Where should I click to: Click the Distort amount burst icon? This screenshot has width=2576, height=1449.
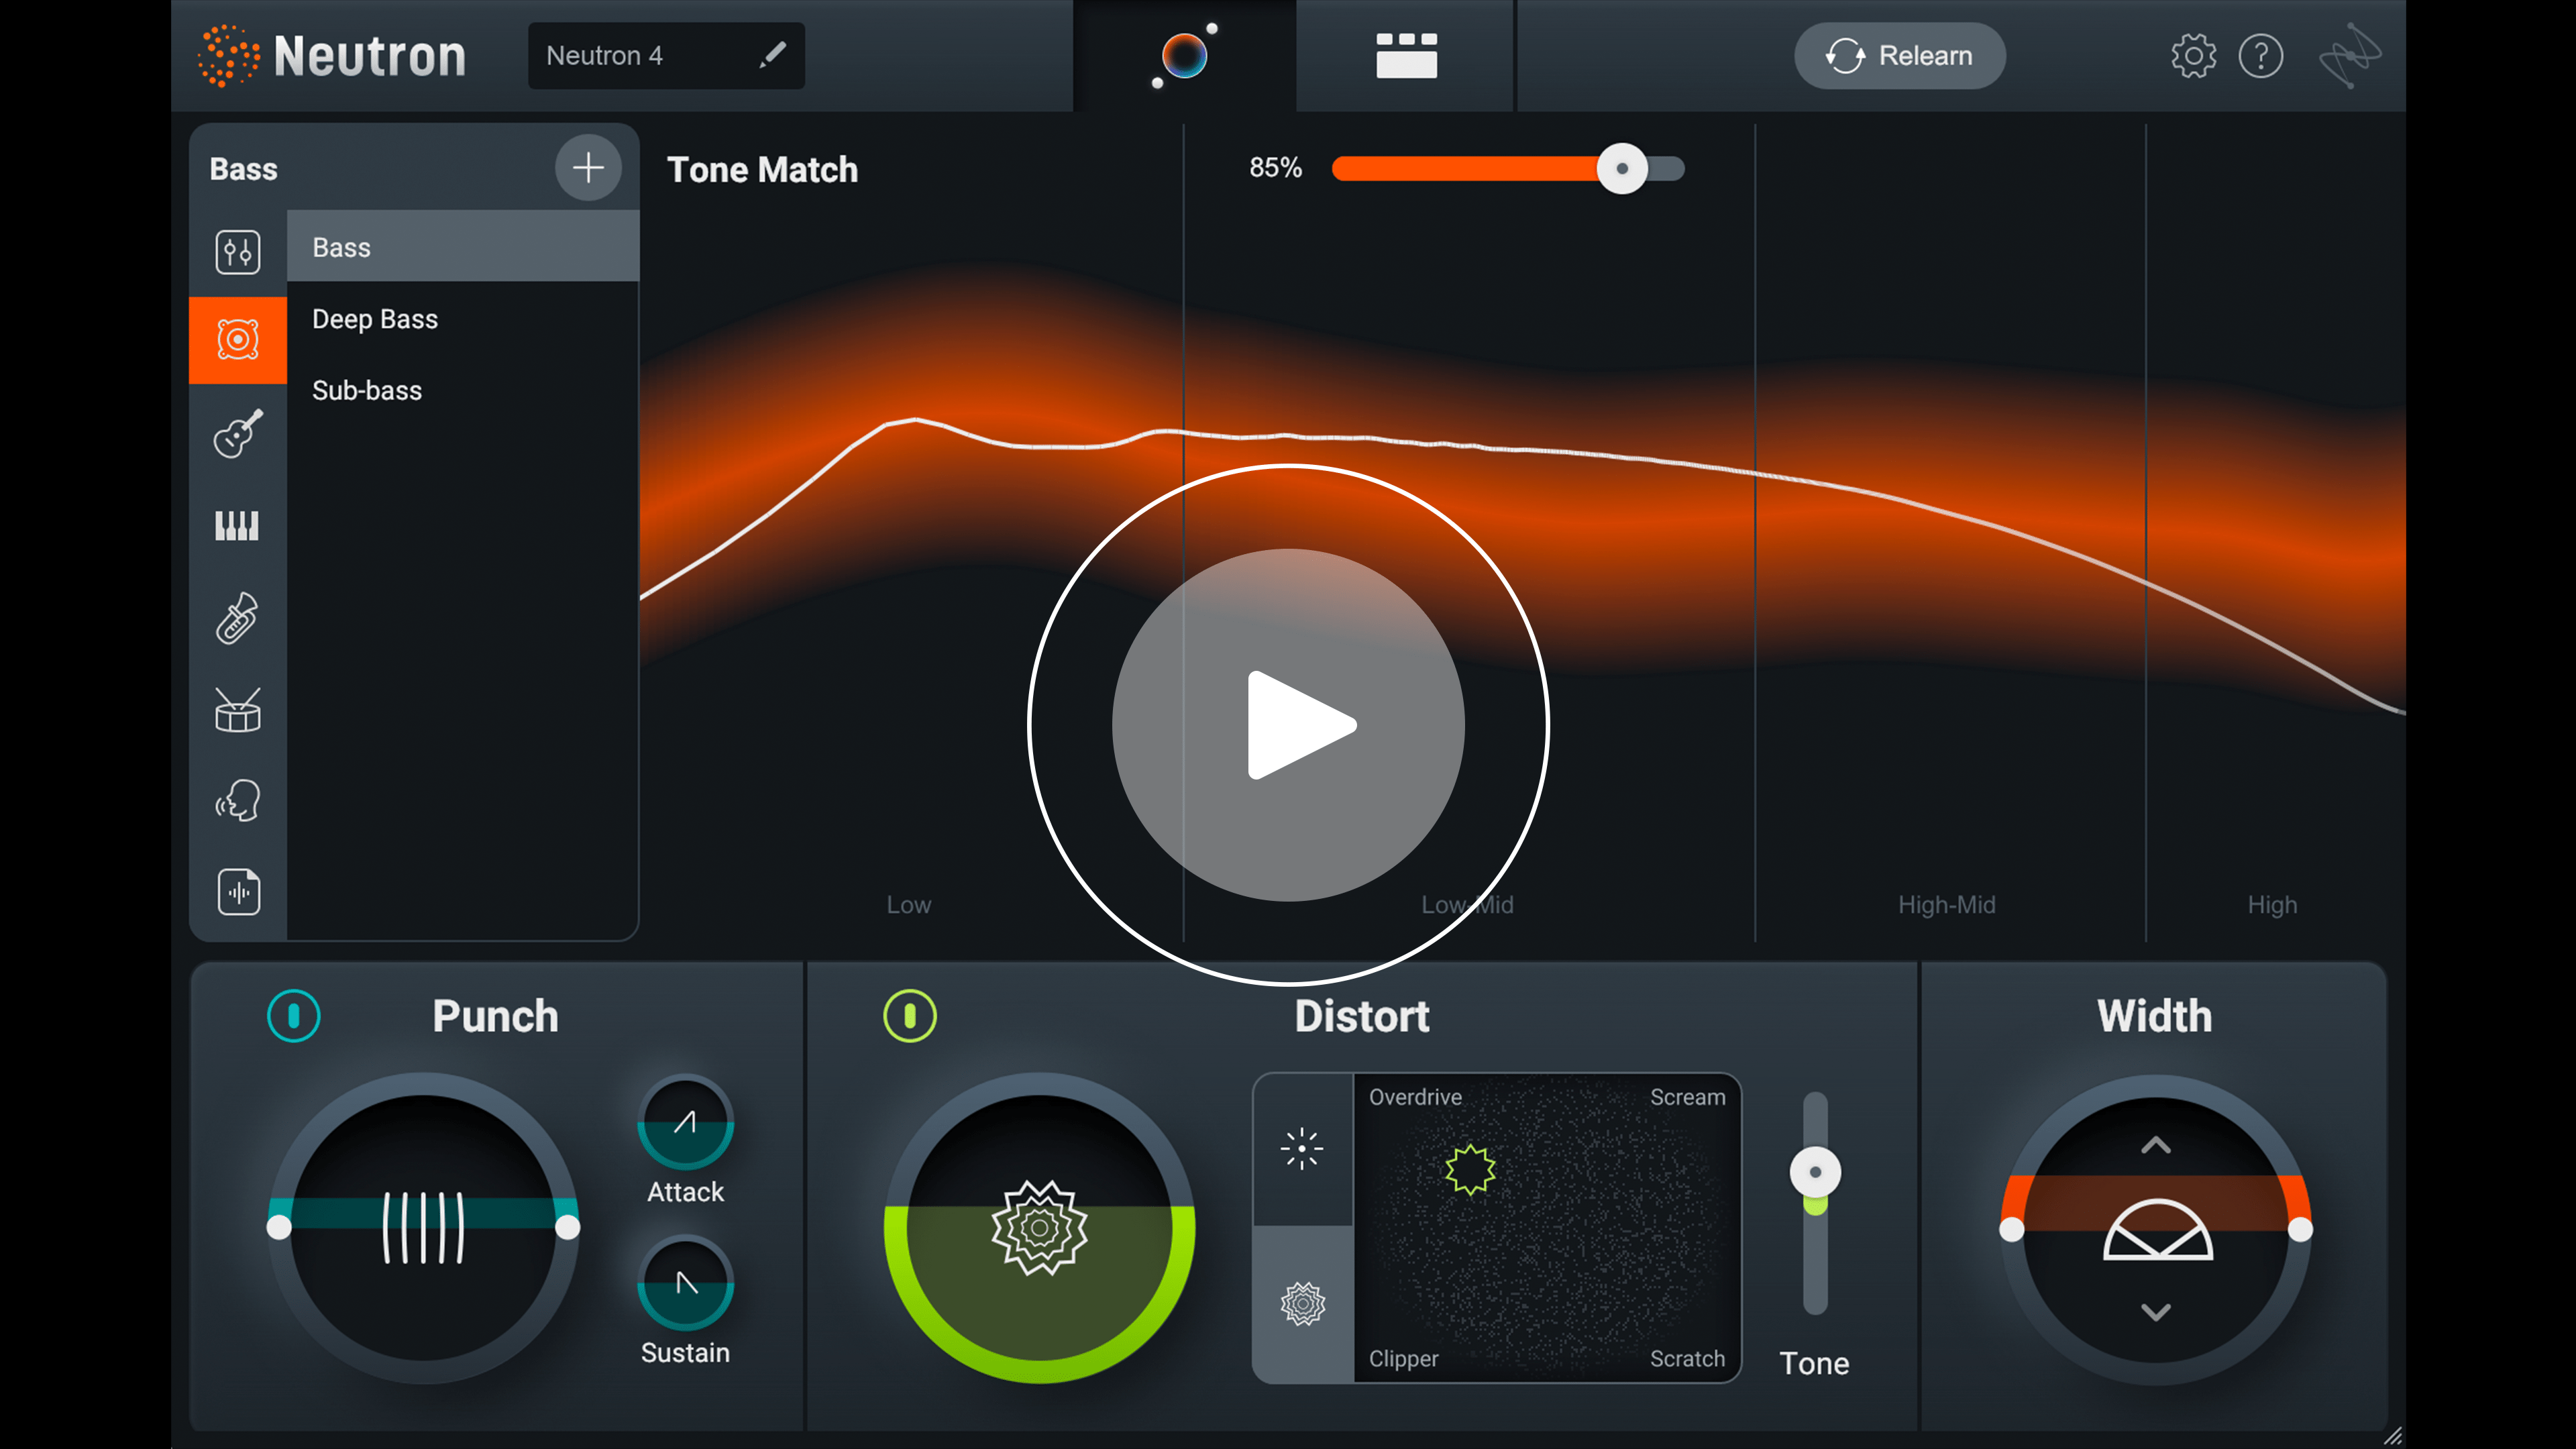pos(1040,1228)
